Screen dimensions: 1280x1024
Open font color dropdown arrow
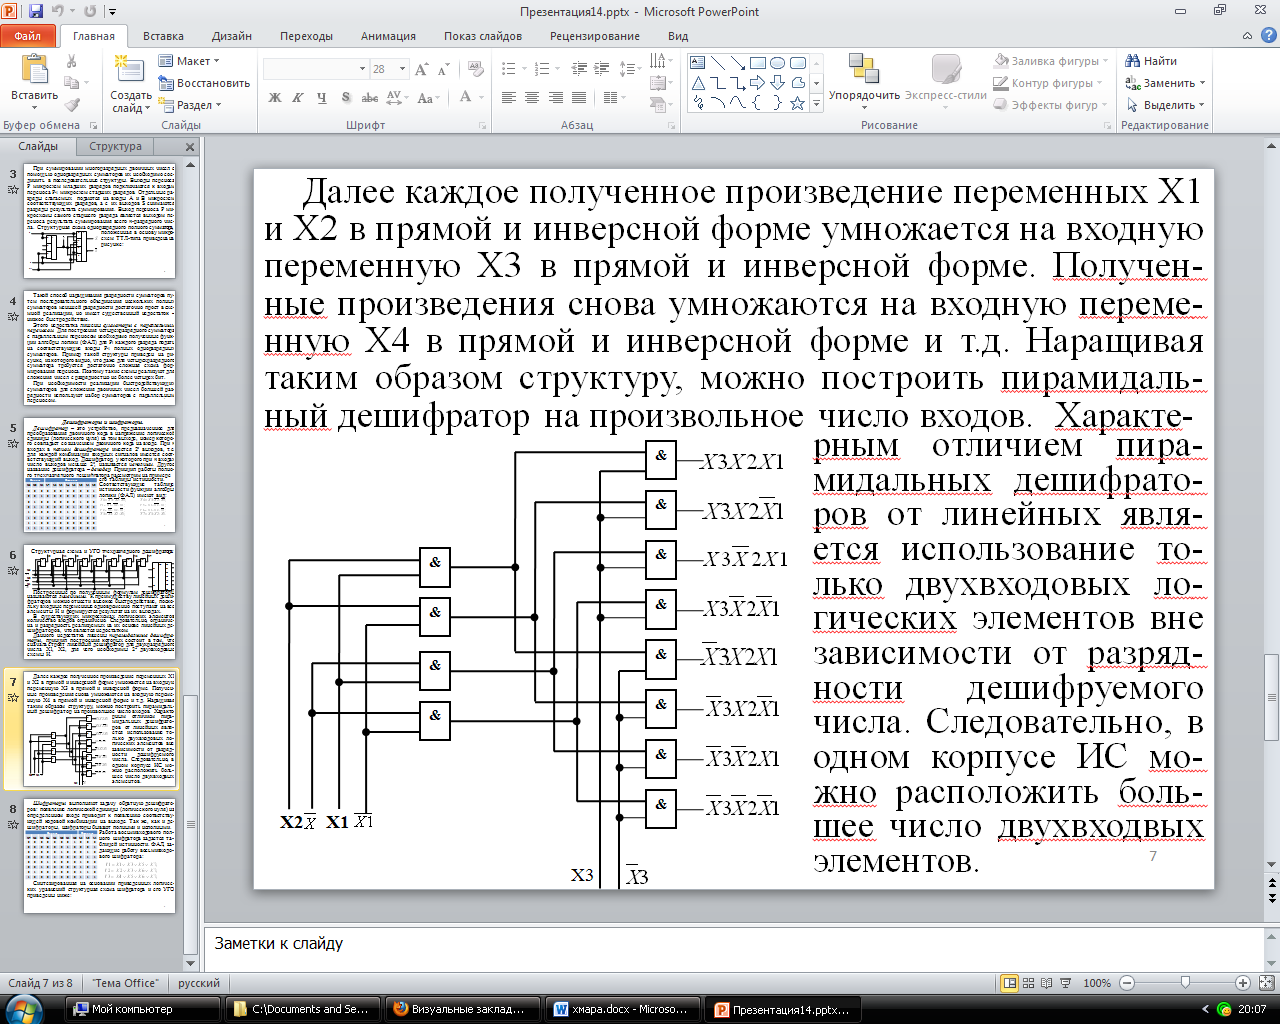click(481, 98)
